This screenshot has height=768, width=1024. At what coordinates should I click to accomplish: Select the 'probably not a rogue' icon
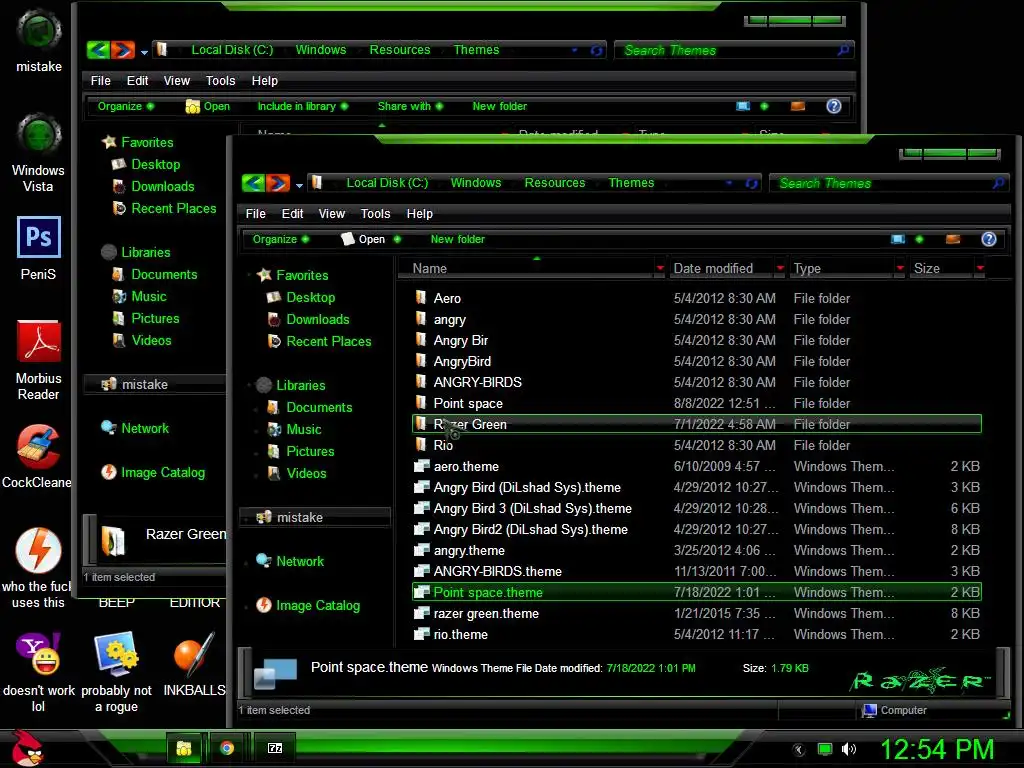tap(116, 672)
